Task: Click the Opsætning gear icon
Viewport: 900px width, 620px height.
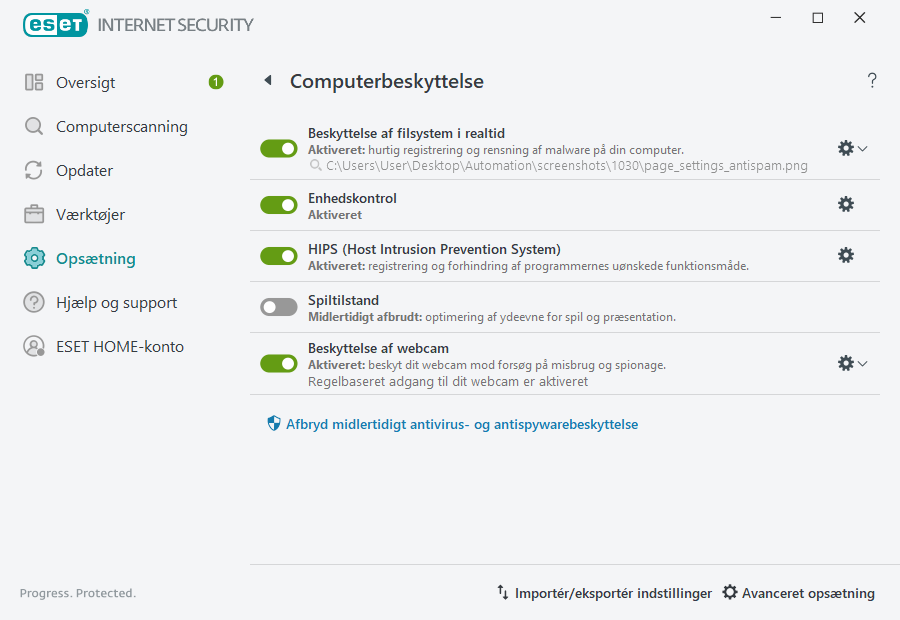Action: tap(34, 258)
